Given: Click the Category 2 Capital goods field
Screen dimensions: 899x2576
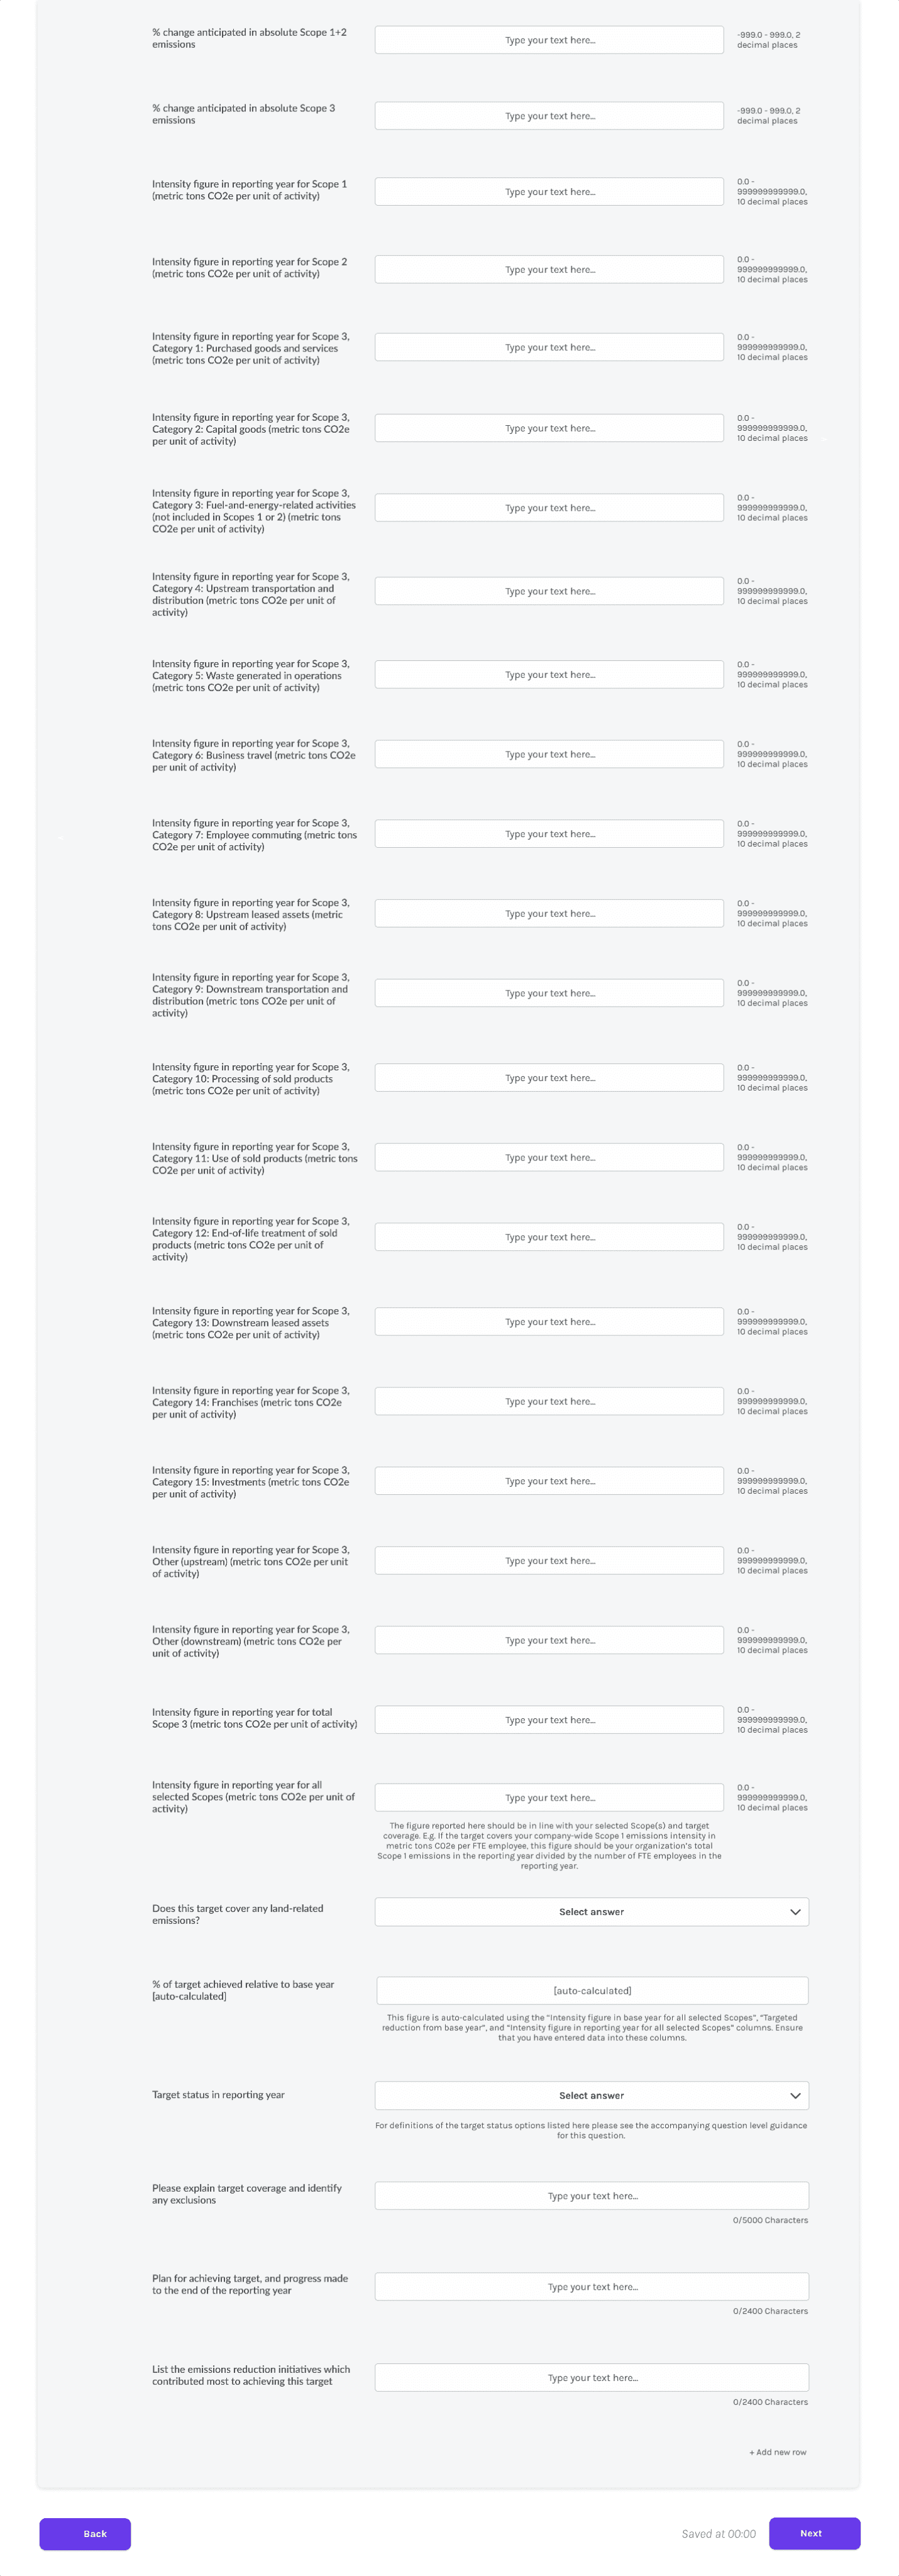Looking at the screenshot, I should click(x=549, y=428).
